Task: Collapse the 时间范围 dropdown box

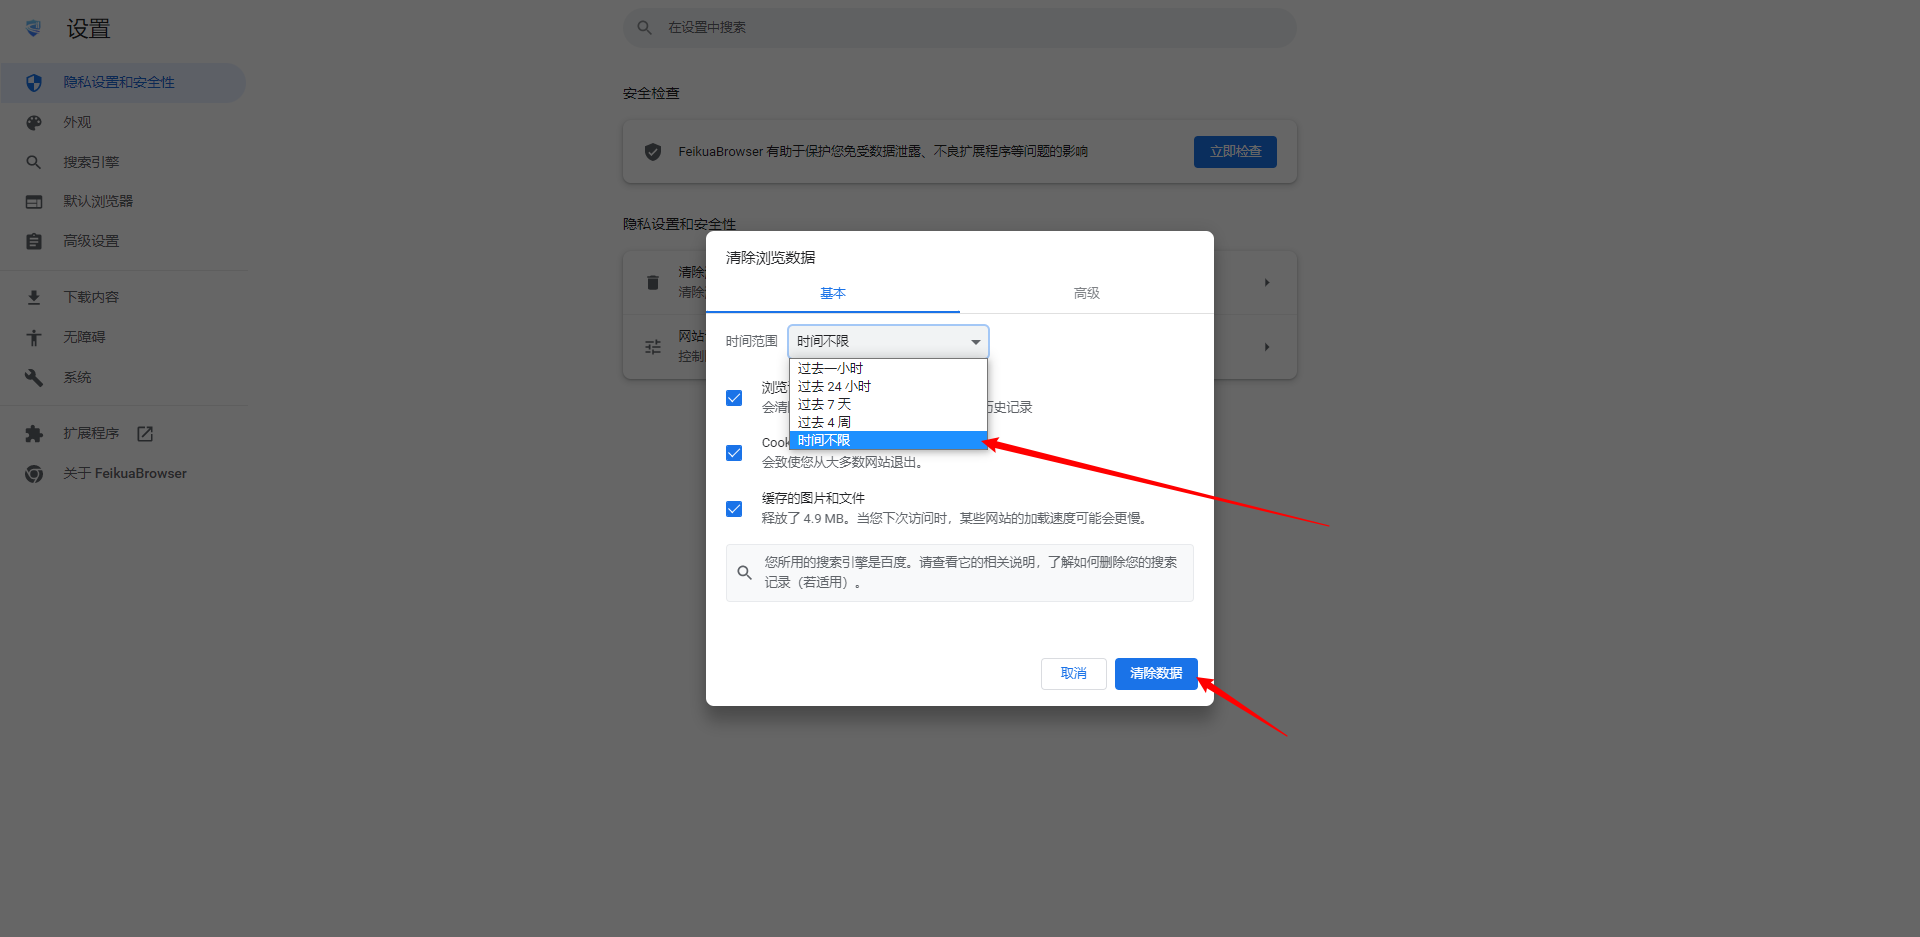Action: click(887, 342)
